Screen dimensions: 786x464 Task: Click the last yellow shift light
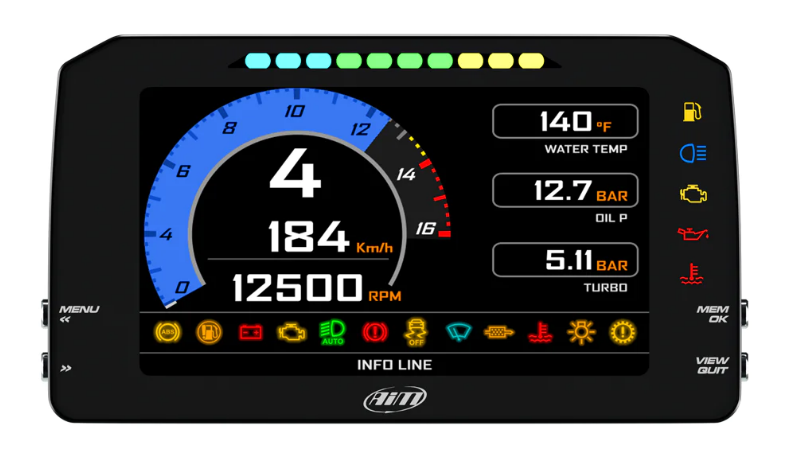531,61
